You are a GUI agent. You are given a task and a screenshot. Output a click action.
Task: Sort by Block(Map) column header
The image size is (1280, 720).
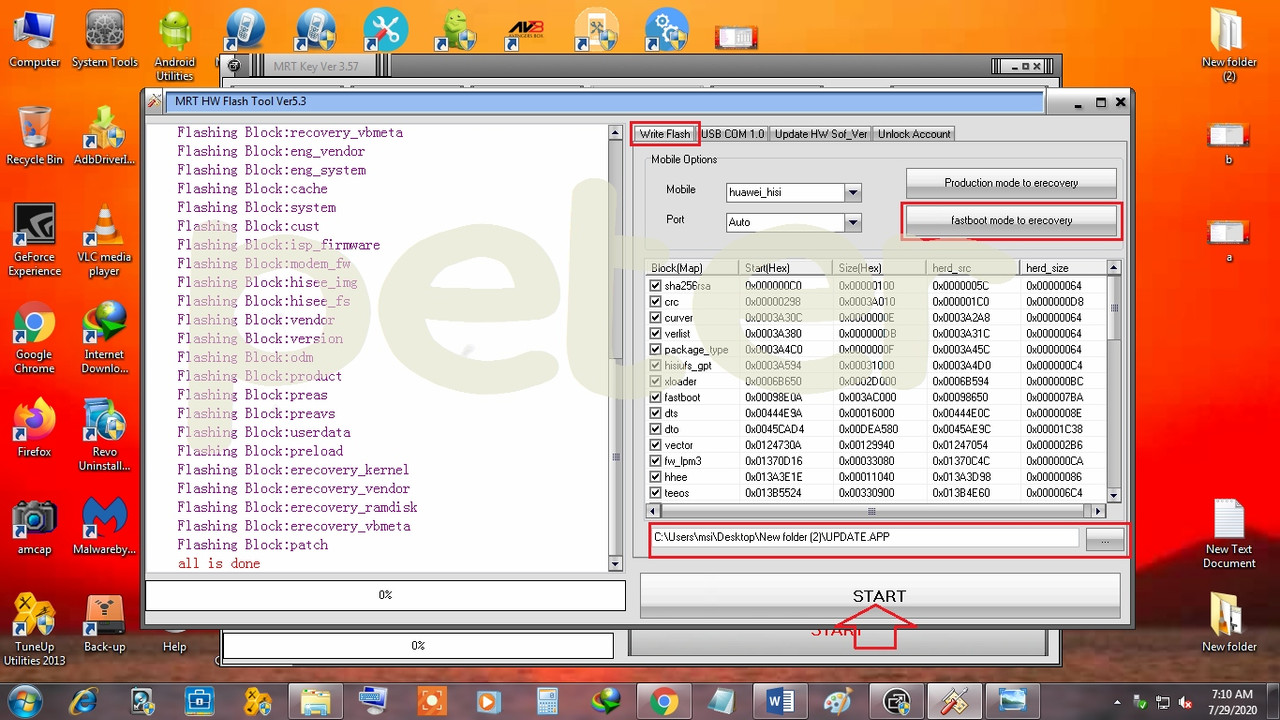tap(693, 268)
